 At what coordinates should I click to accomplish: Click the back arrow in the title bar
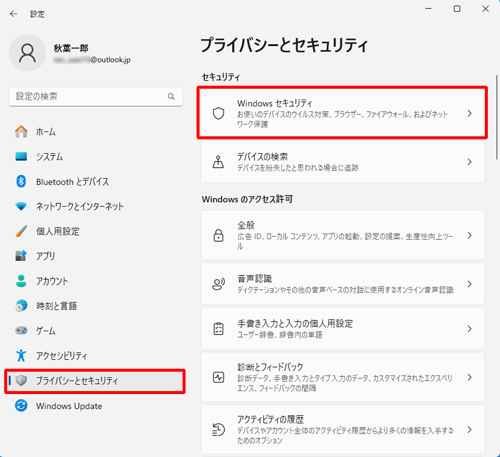pyautogui.click(x=14, y=14)
